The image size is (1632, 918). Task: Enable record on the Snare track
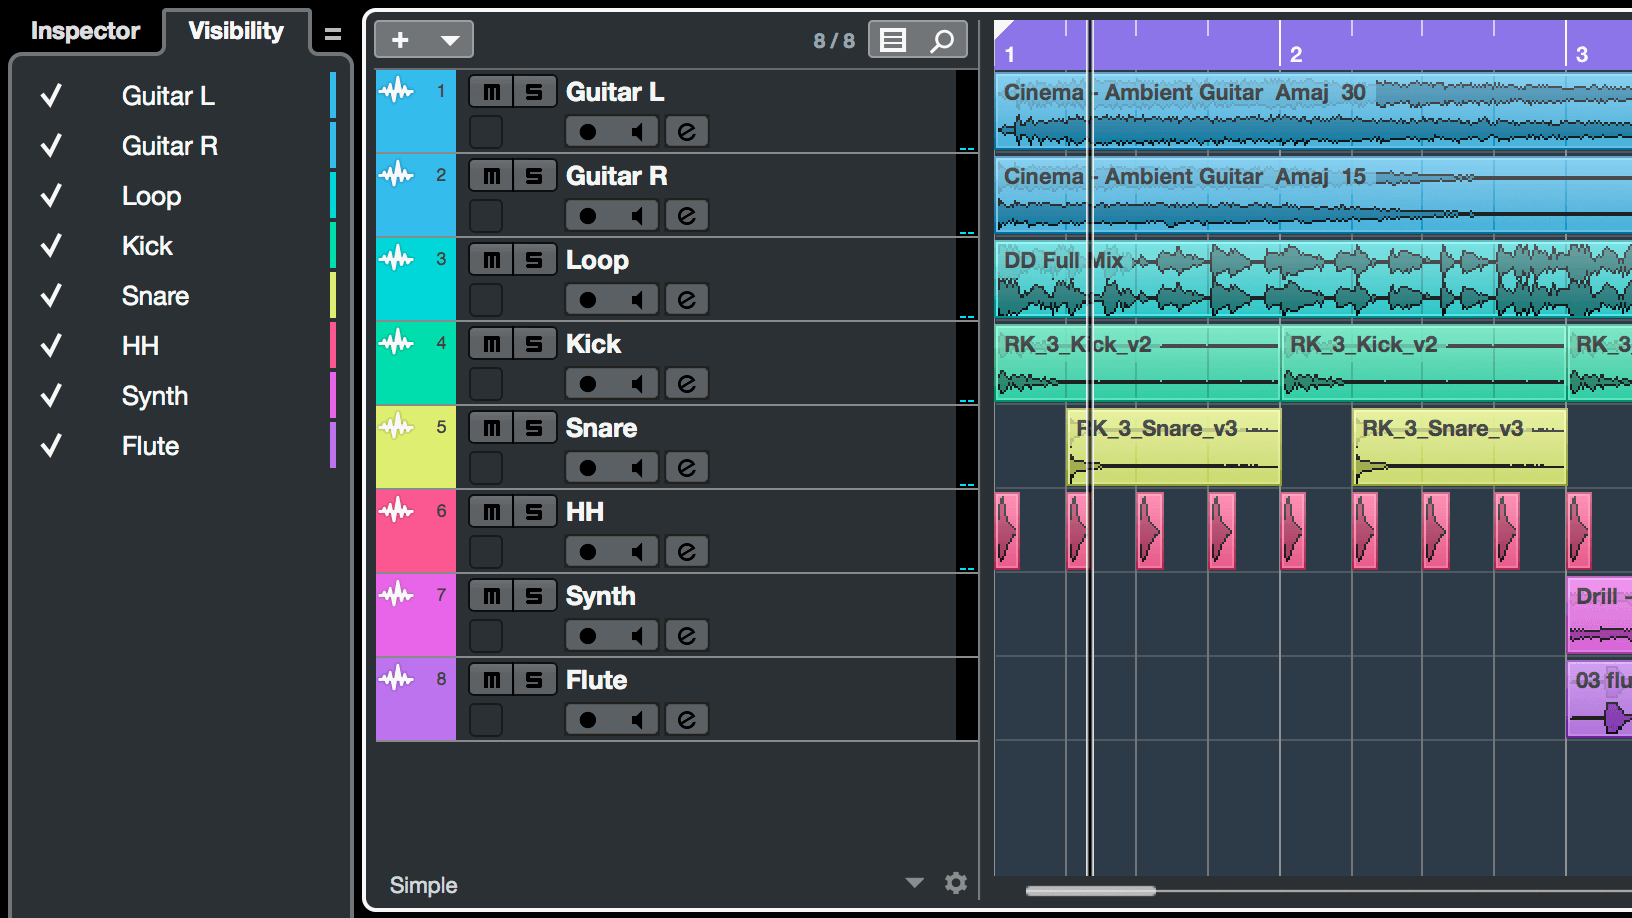tap(588, 467)
